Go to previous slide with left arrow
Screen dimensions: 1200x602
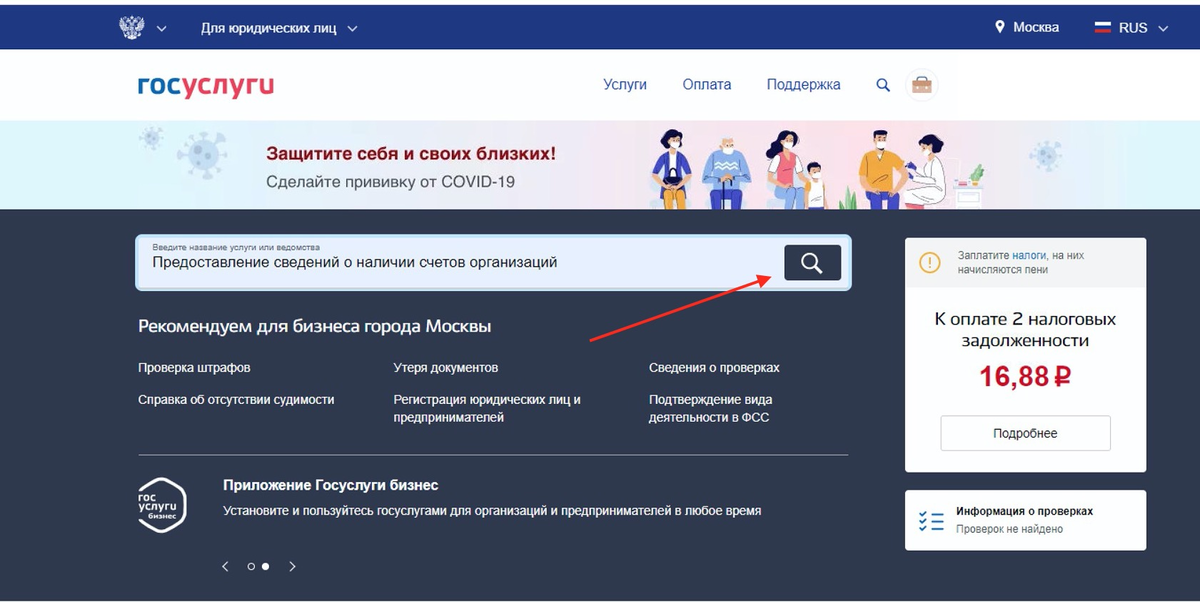click(226, 566)
